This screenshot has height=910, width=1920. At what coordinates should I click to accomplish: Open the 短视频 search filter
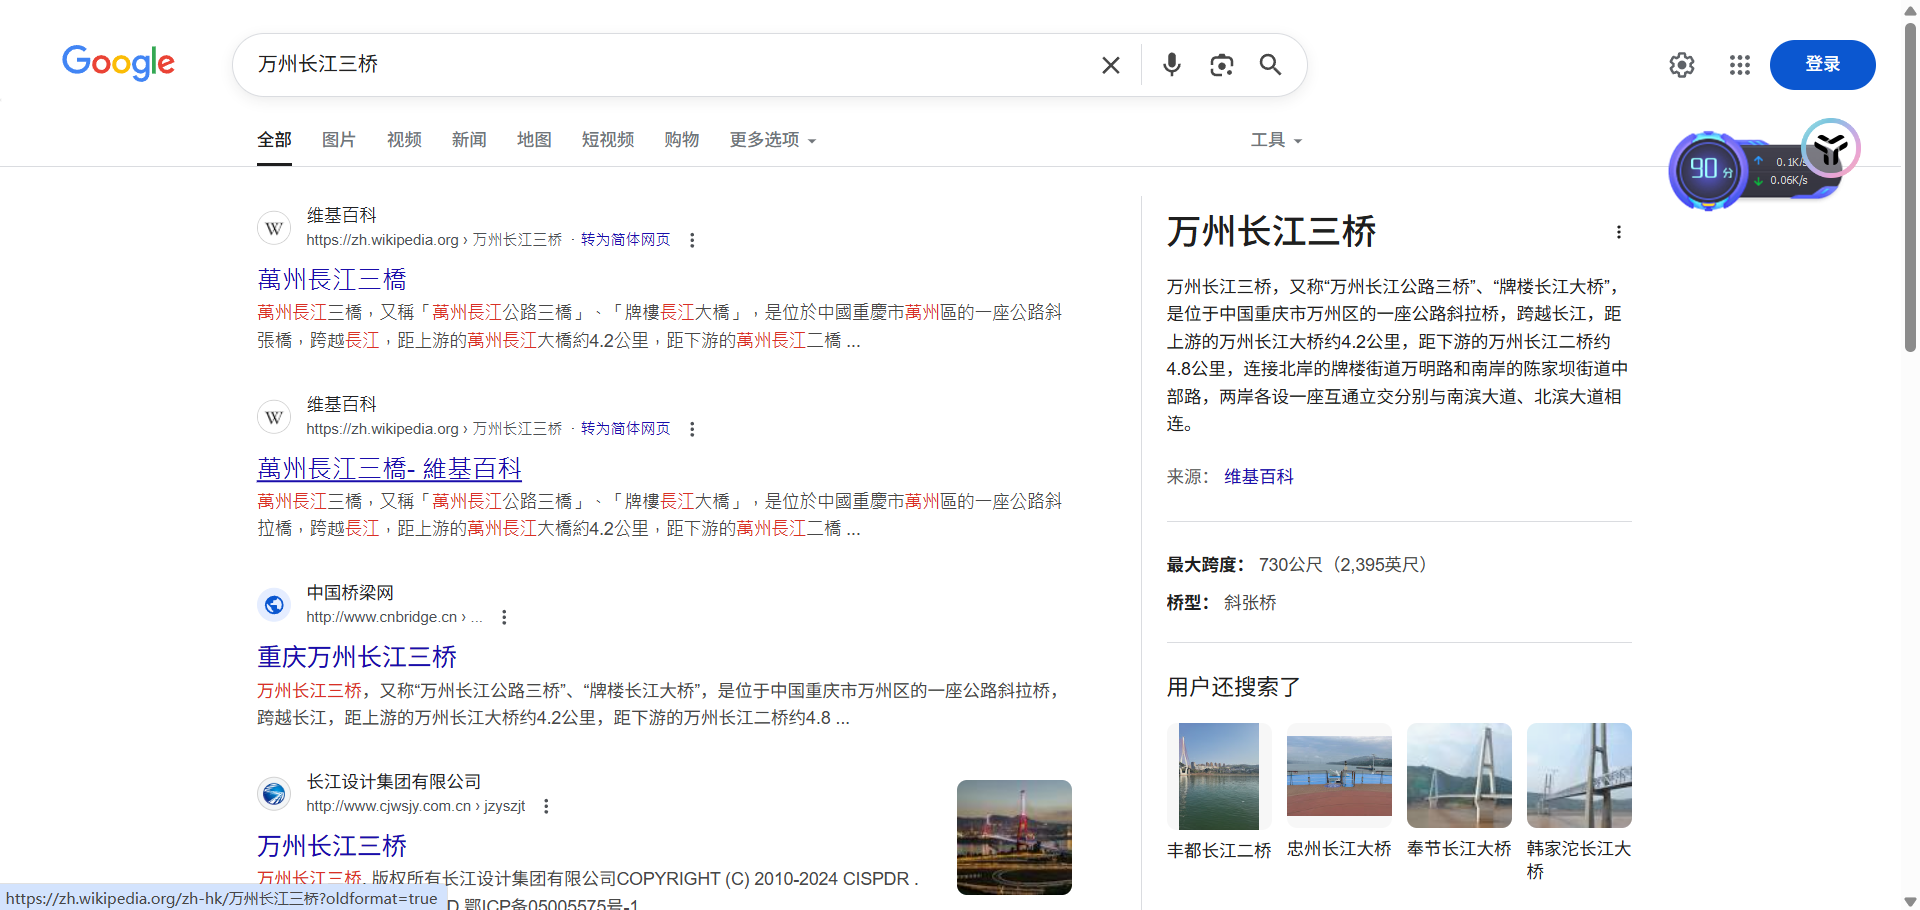pos(607,140)
